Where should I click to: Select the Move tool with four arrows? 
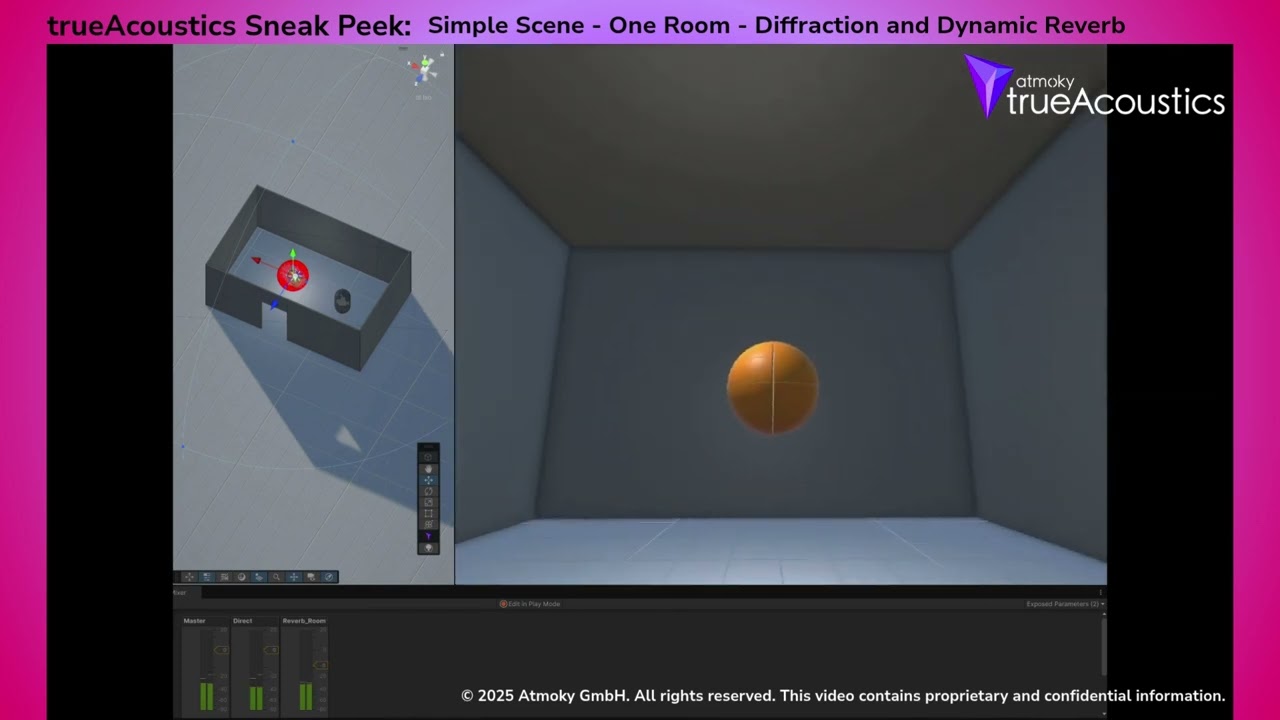click(428, 480)
